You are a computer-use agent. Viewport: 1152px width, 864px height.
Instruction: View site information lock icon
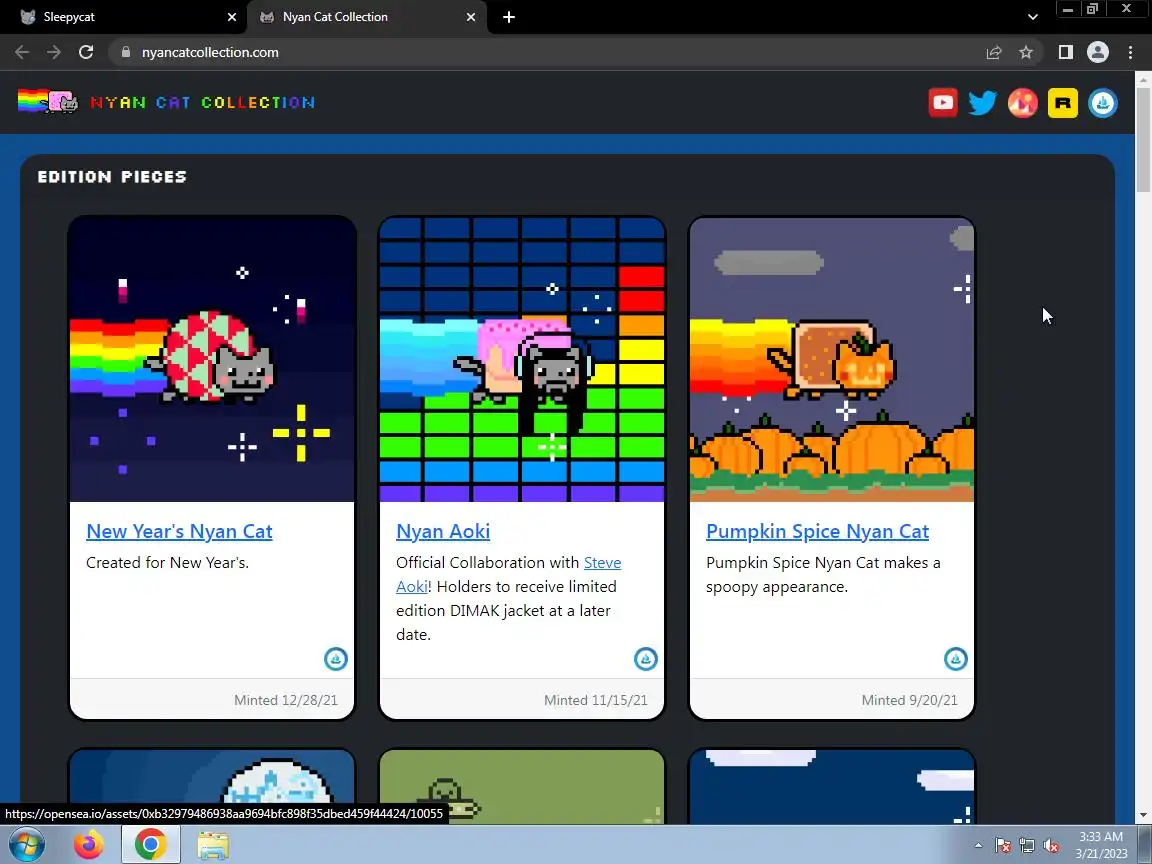126,52
